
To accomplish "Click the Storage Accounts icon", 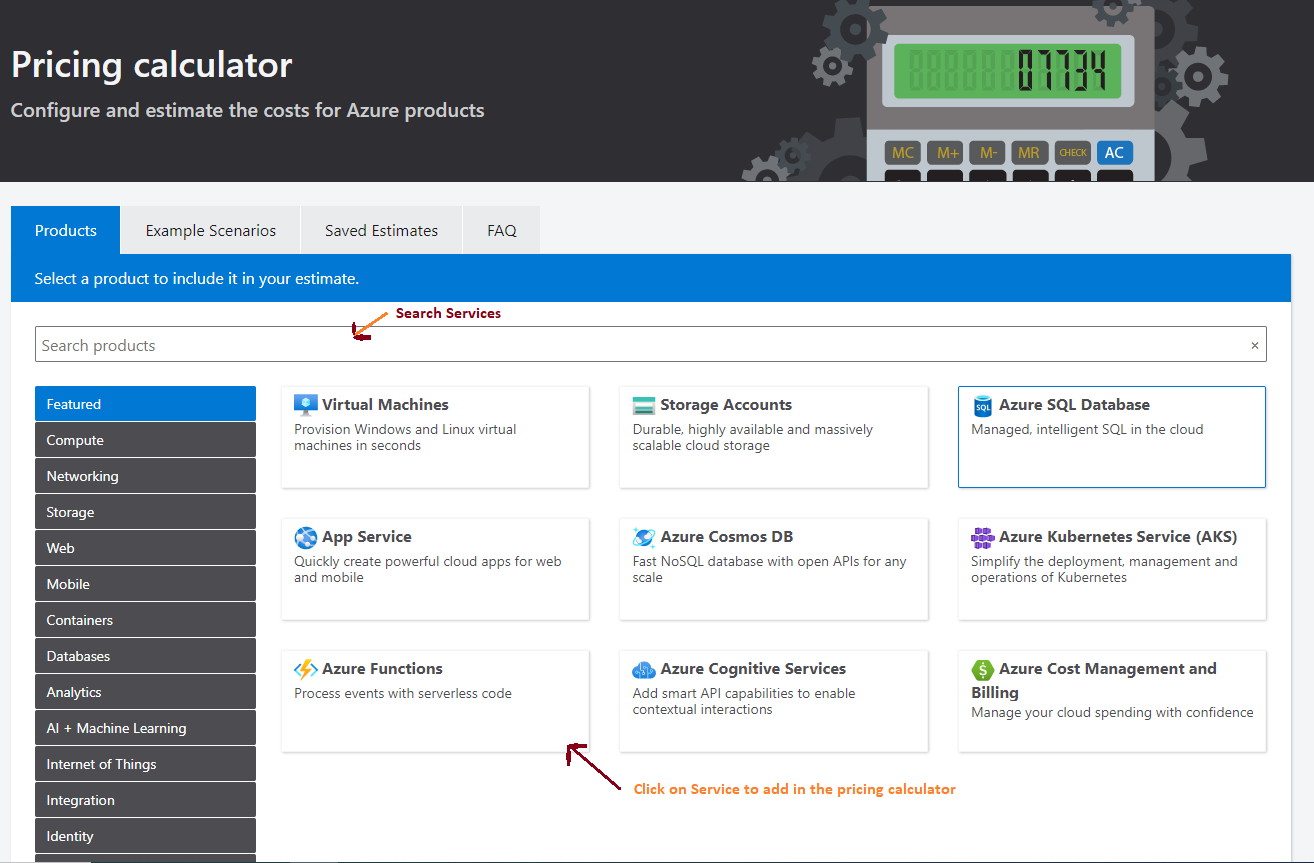I will (644, 405).
